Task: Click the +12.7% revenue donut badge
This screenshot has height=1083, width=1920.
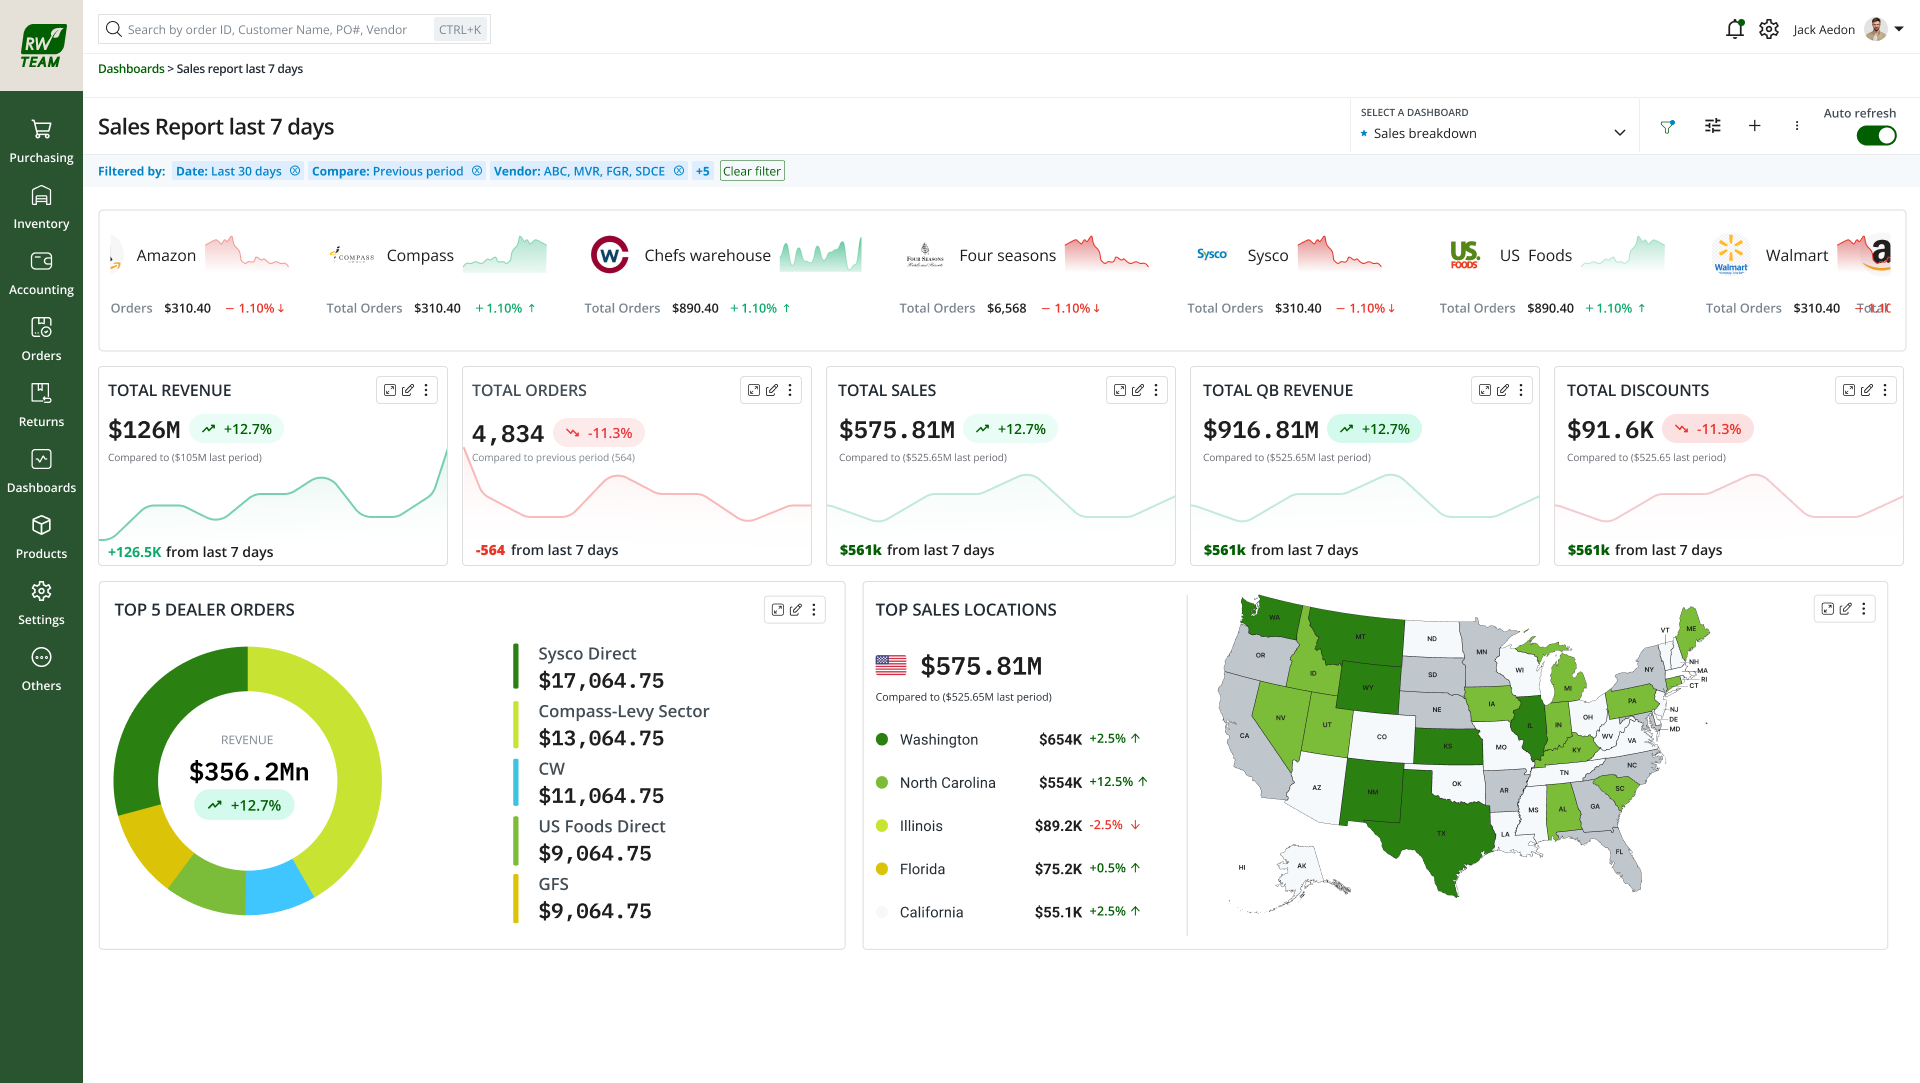Action: (245, 805)
